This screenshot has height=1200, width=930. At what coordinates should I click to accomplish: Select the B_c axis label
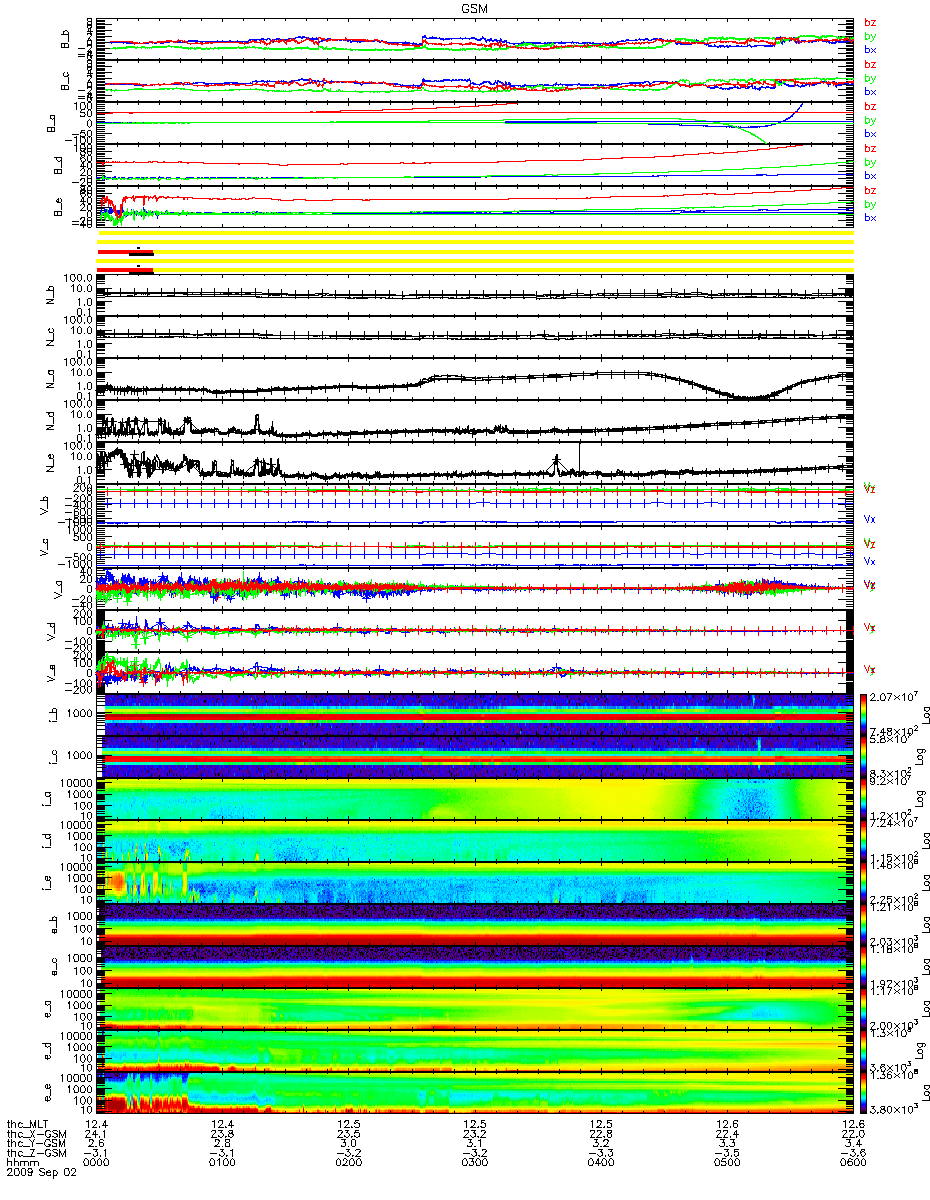click(x=66, y=81)
